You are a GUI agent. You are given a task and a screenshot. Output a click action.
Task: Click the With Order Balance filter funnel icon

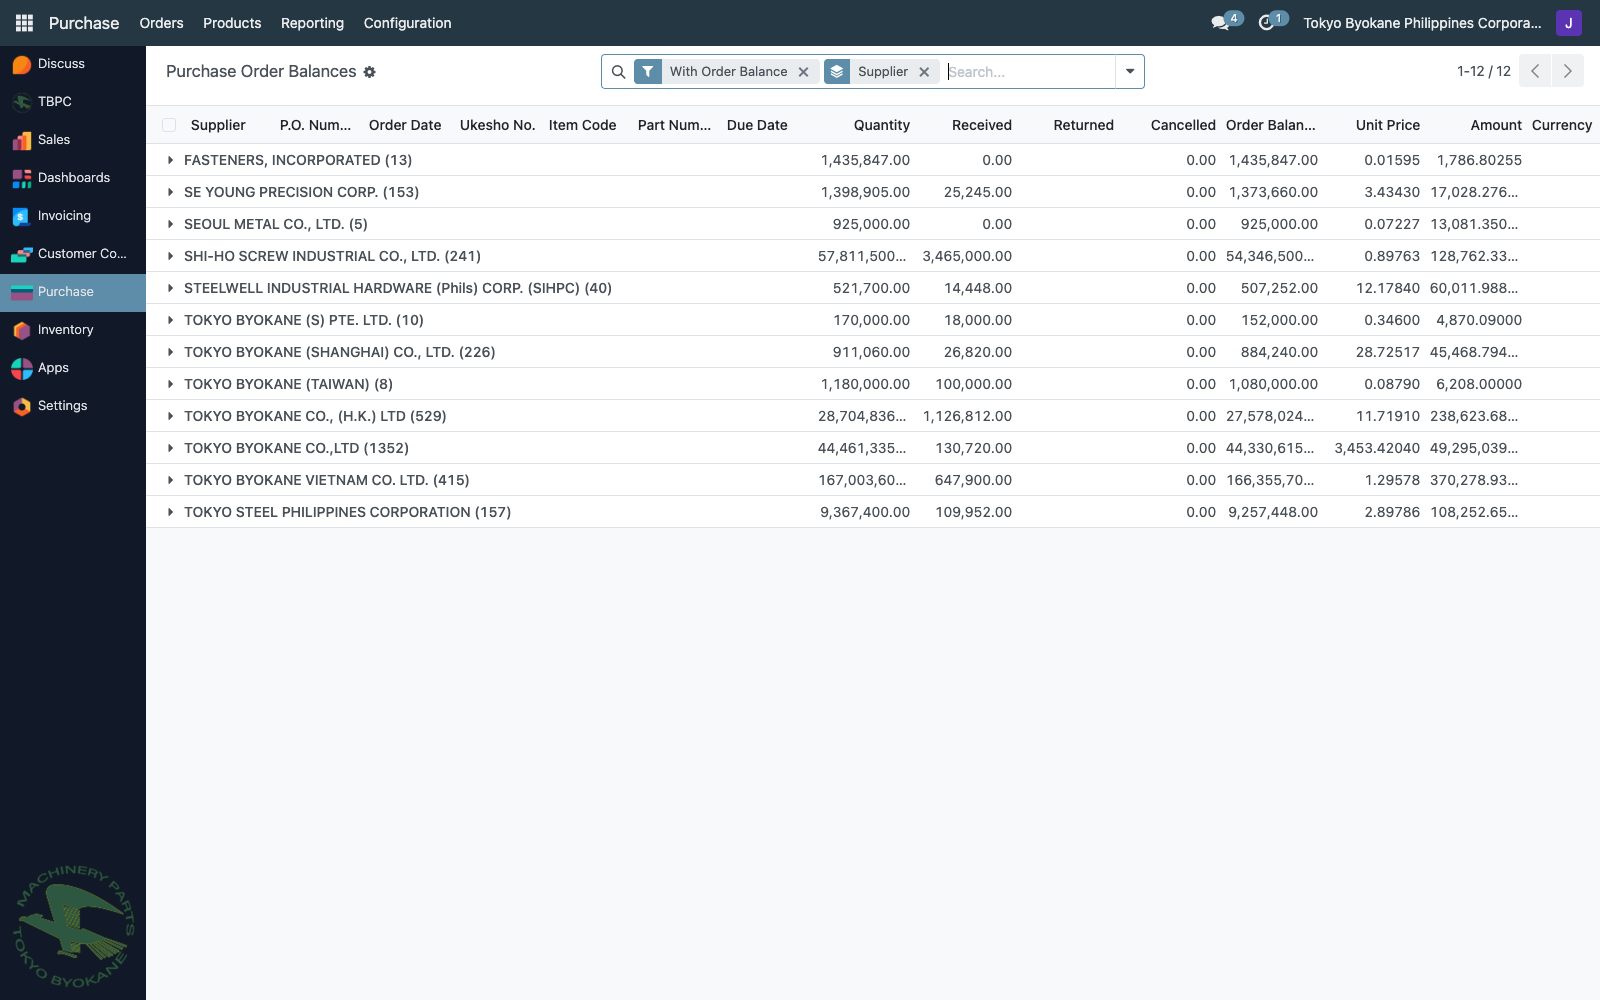coord(648,72)
